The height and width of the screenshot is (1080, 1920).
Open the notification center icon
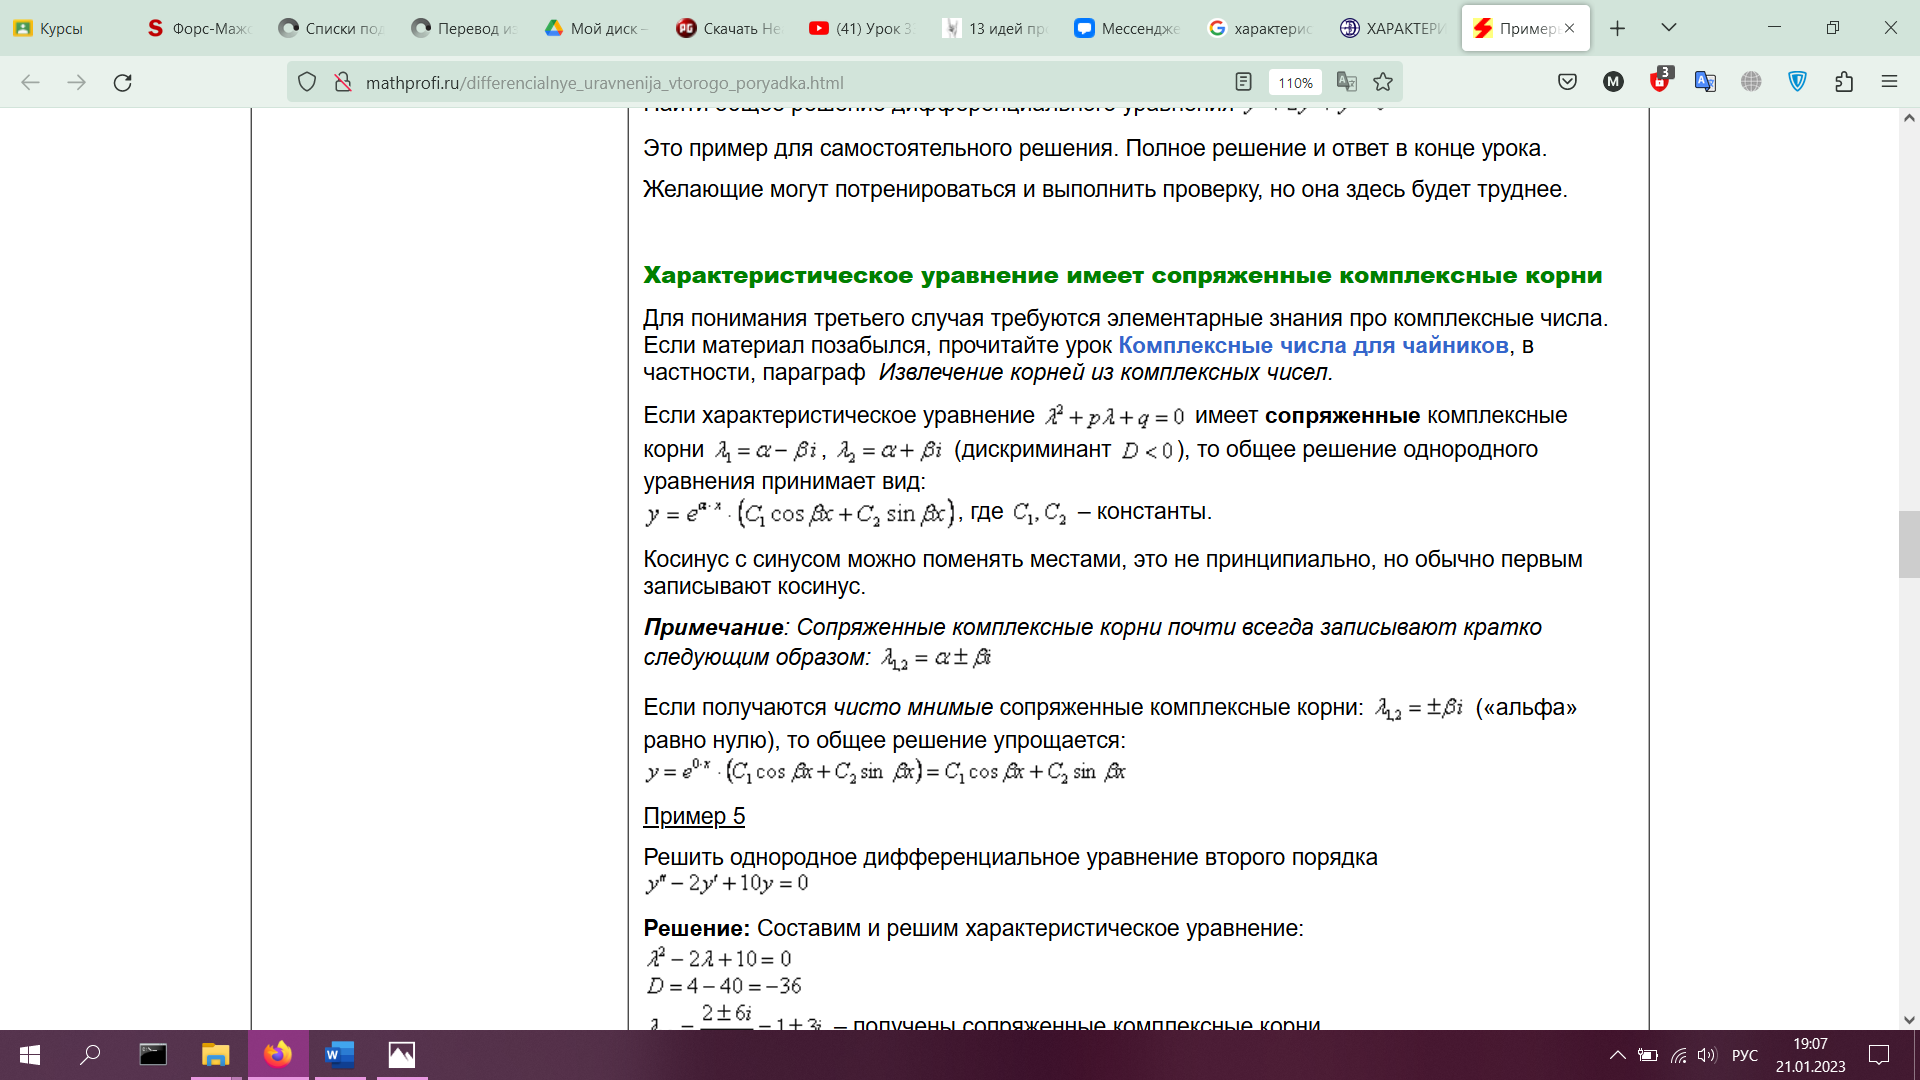(1879, 1055)
